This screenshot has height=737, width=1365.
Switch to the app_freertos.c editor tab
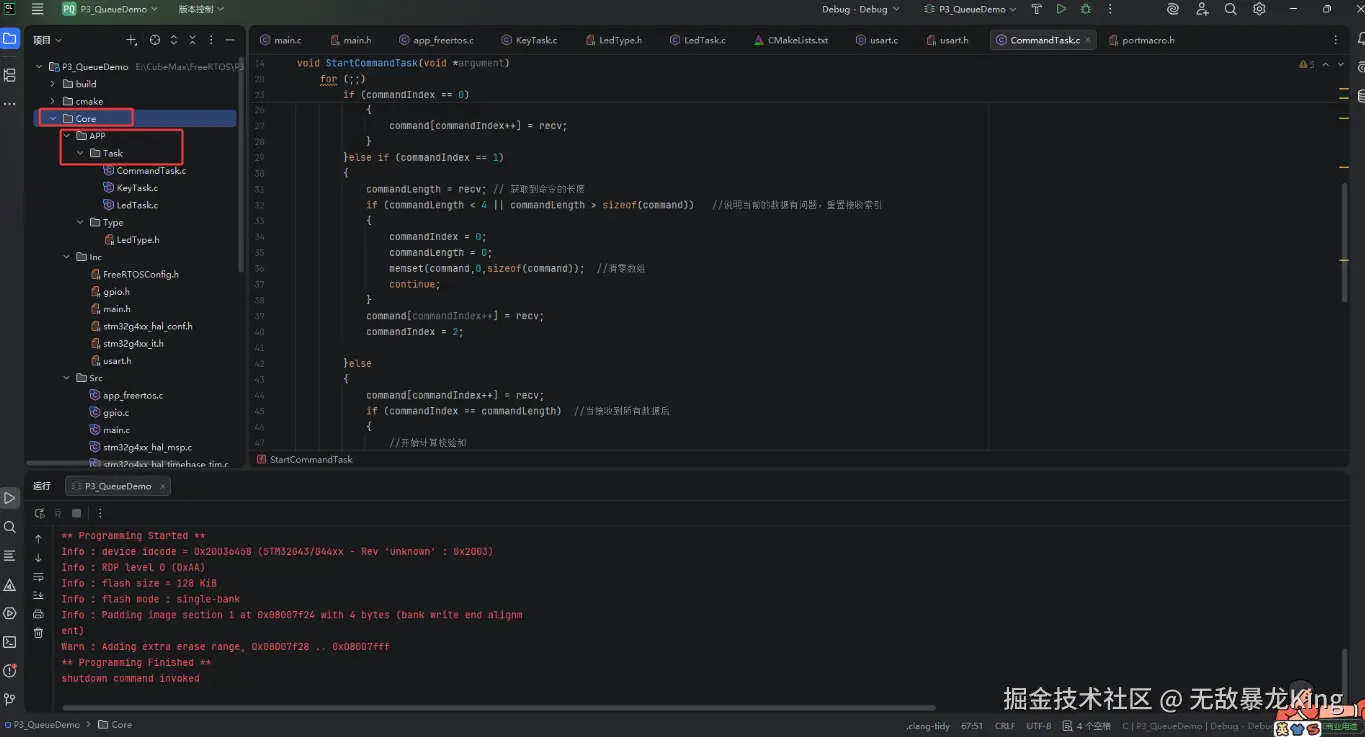pyautogui.click(x=442, y=41)
